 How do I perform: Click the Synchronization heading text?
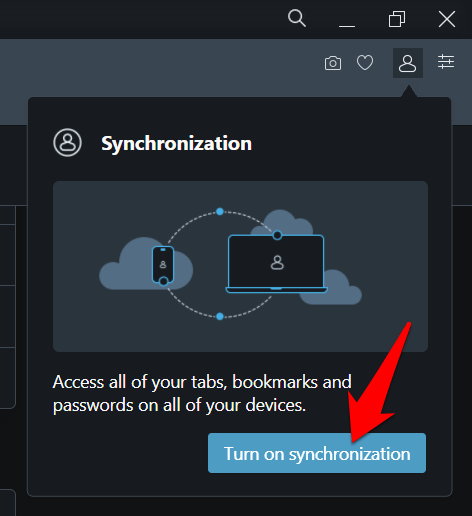click(x=176, y=144)
